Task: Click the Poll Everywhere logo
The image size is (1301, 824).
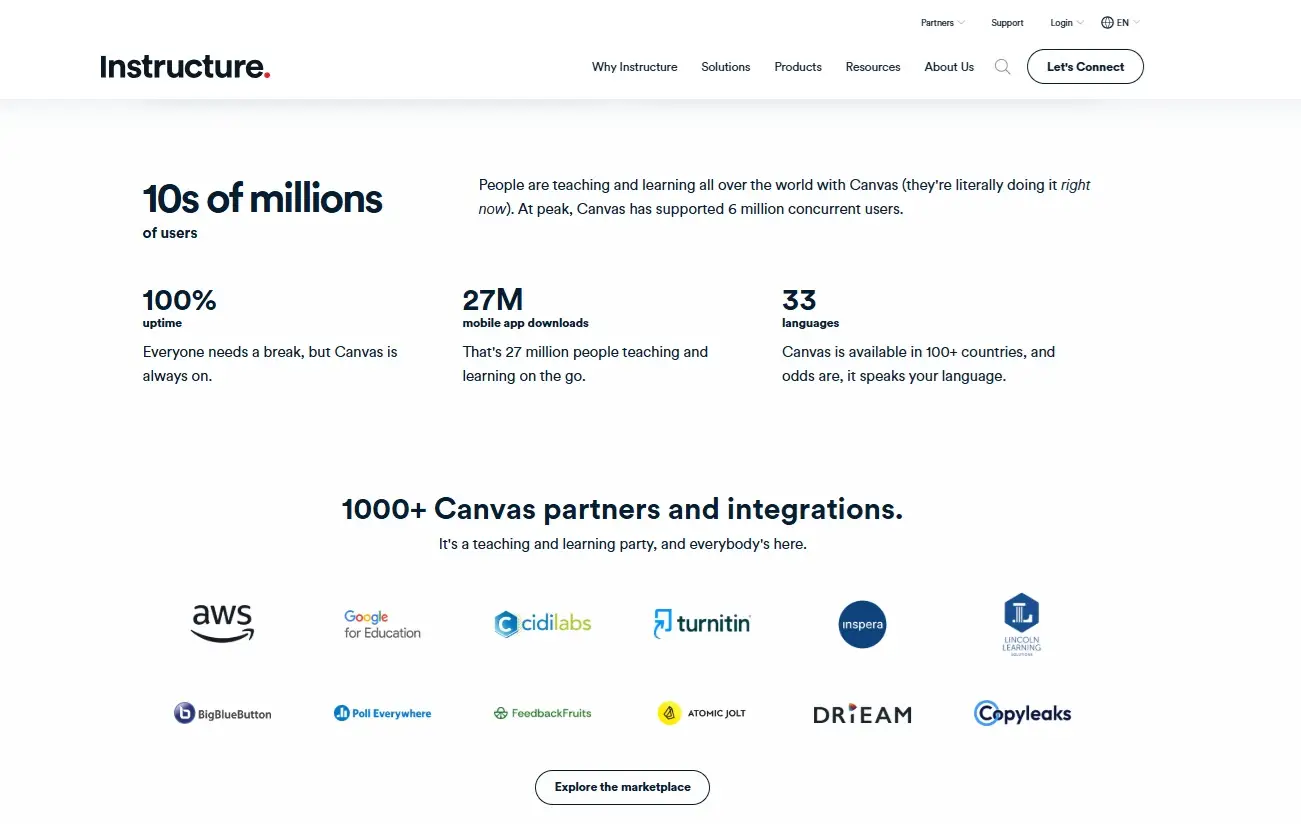Action: [382, 713]
